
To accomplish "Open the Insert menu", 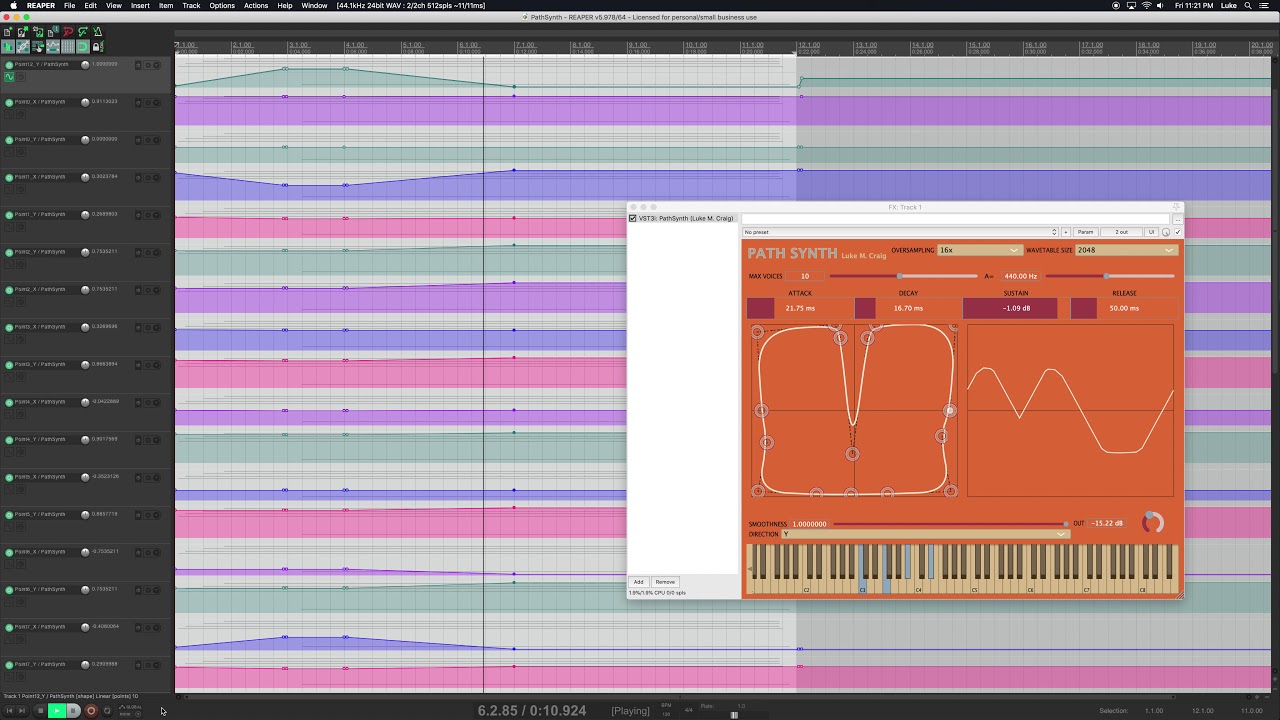I will (140, 5).
